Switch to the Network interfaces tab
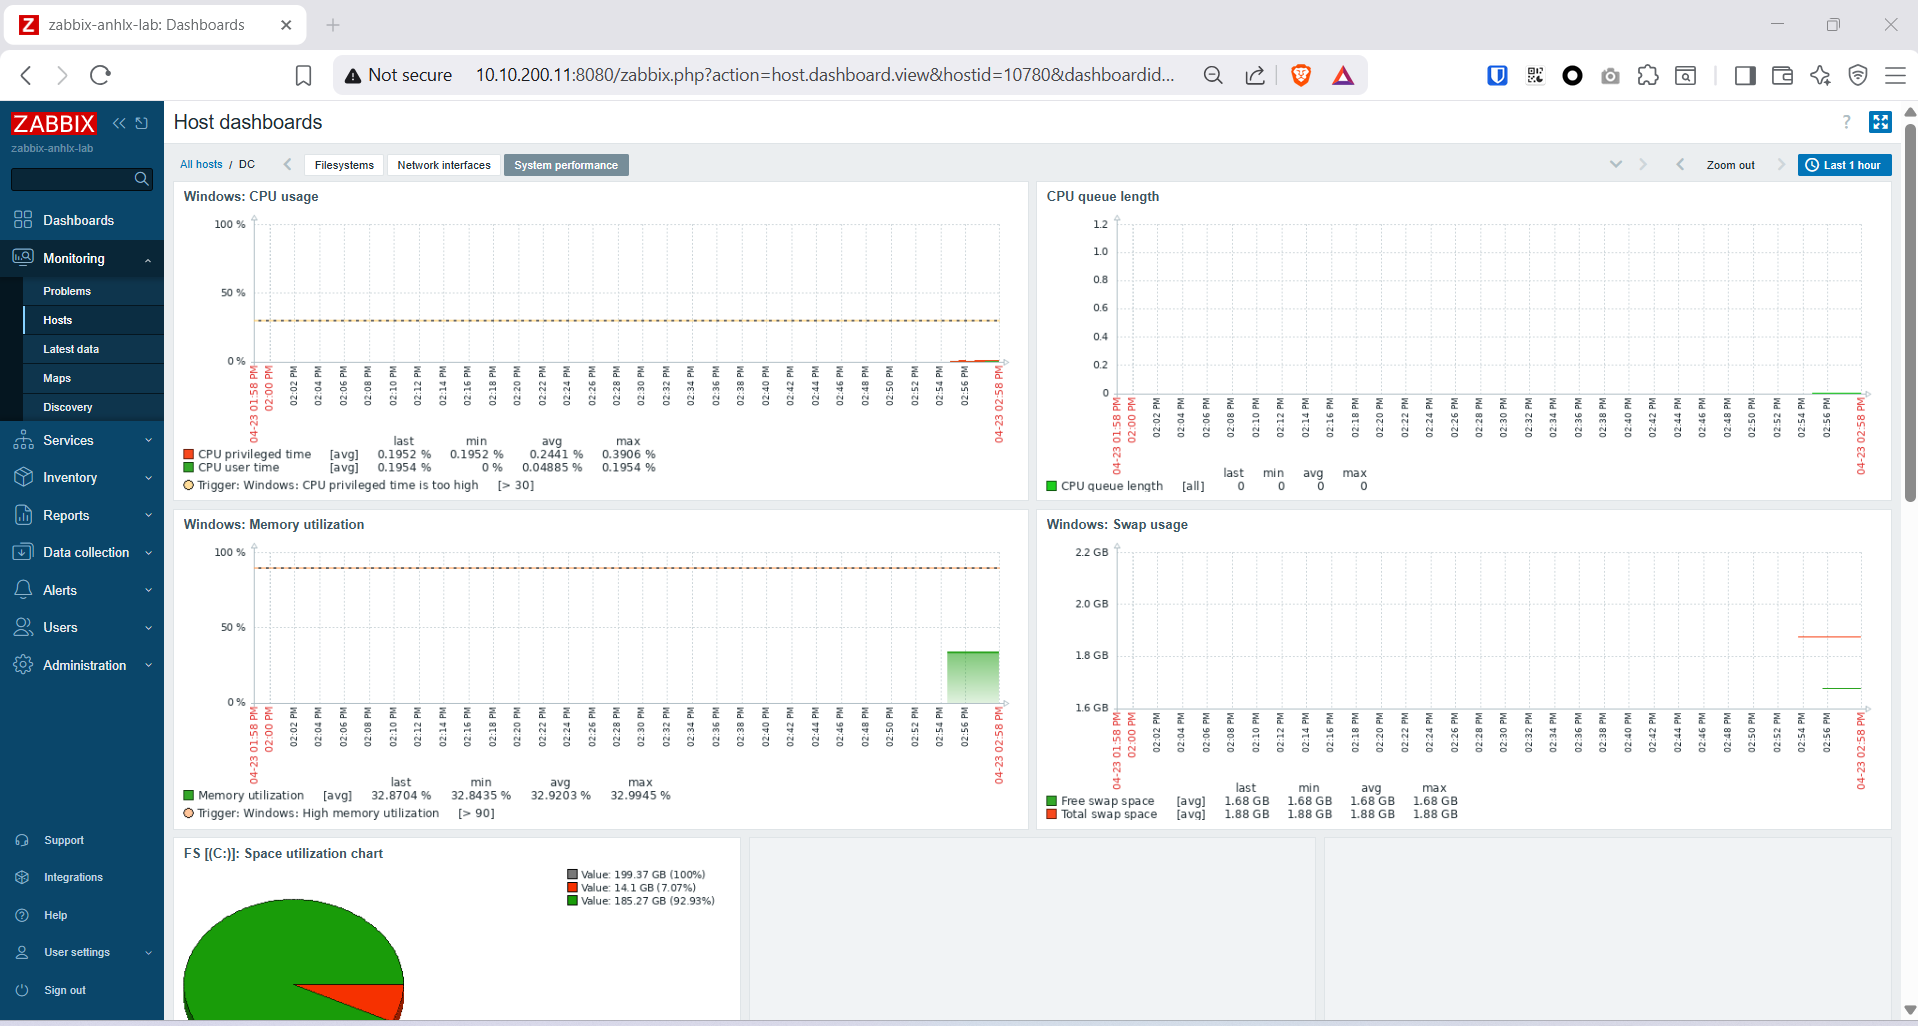The height and width of the screenshot is (1026, 1918). coord(444,165)
